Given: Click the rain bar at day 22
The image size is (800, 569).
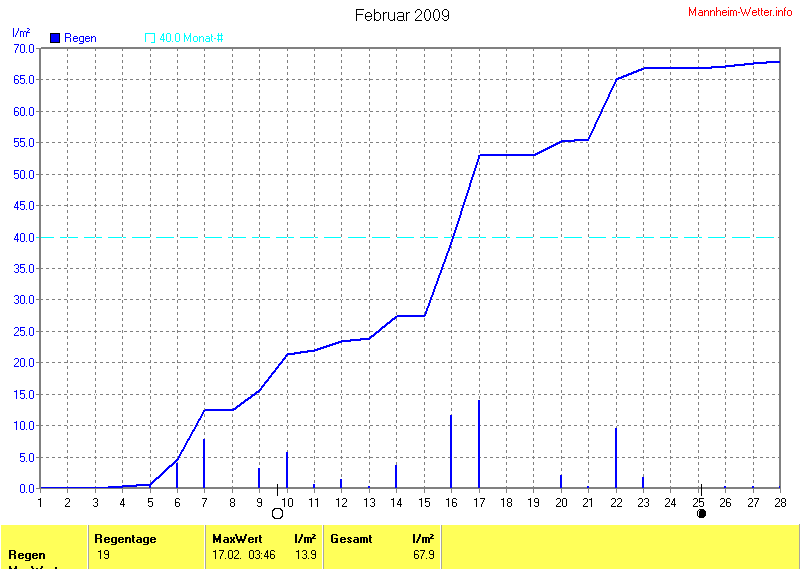Looking at the screenshot, I should coord(616,458).
